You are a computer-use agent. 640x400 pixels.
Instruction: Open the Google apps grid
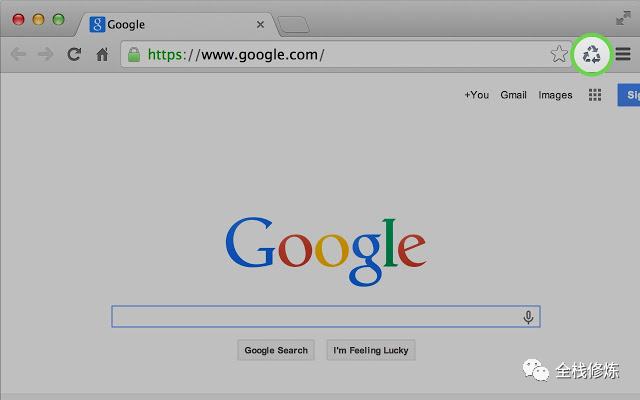click(x=595, y=95)
